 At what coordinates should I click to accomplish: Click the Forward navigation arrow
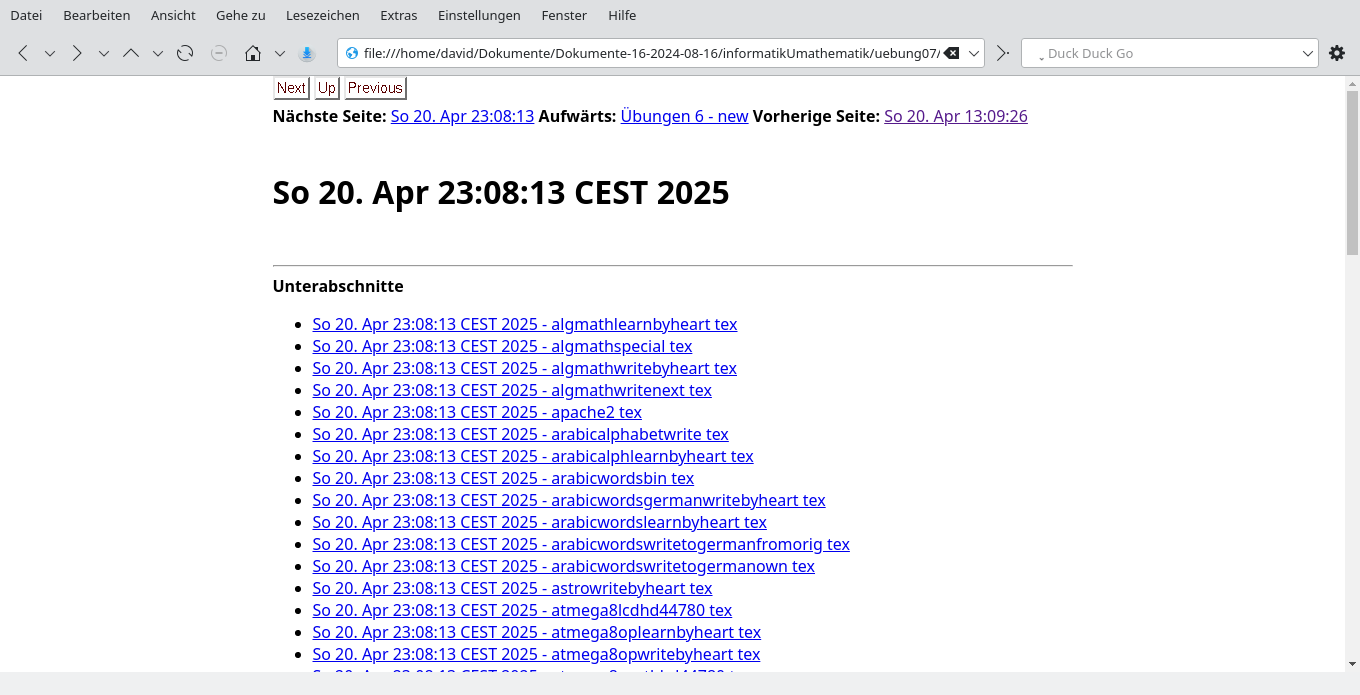coord(77,53)
